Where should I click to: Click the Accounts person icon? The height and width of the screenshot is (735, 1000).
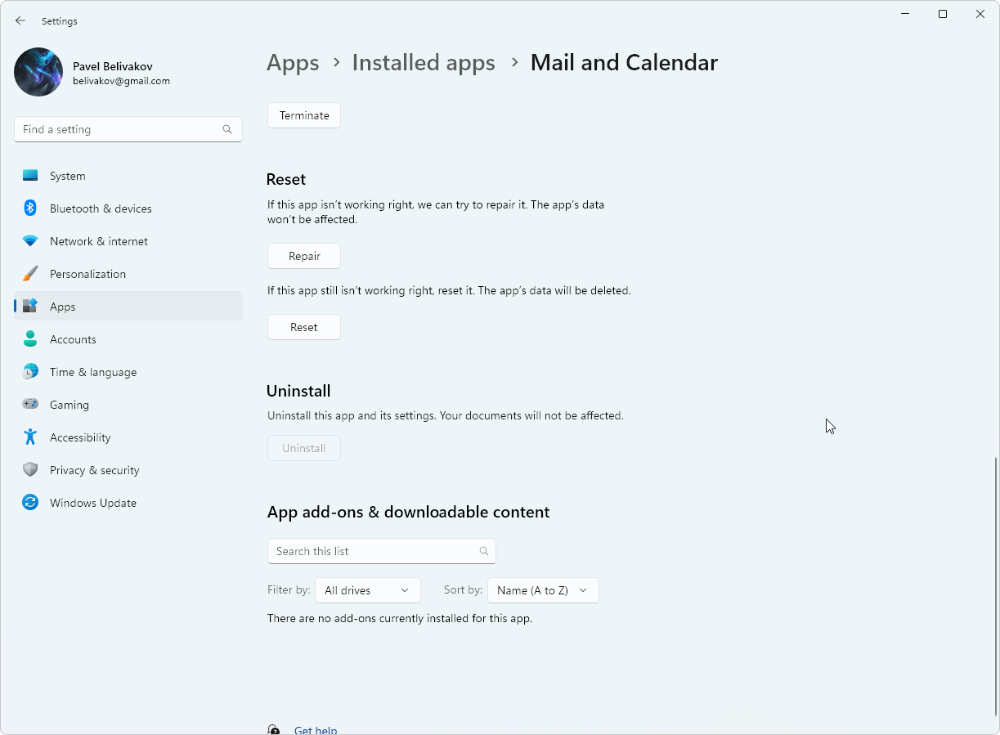(30, 338)
